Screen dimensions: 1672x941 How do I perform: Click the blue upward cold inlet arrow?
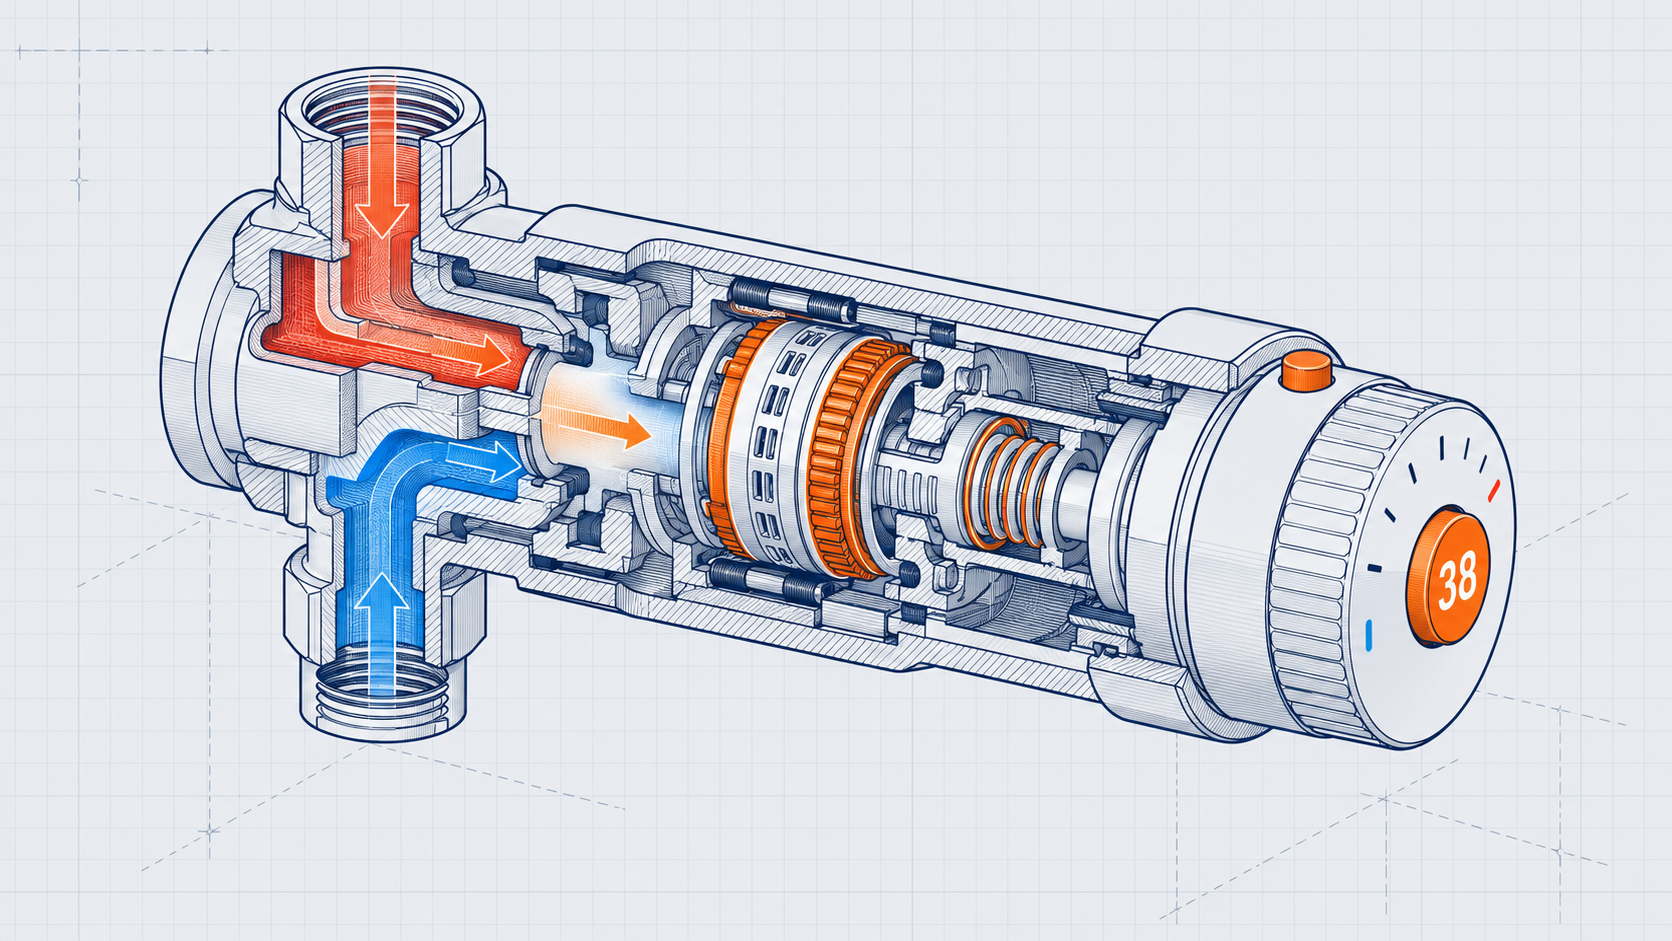382,632
